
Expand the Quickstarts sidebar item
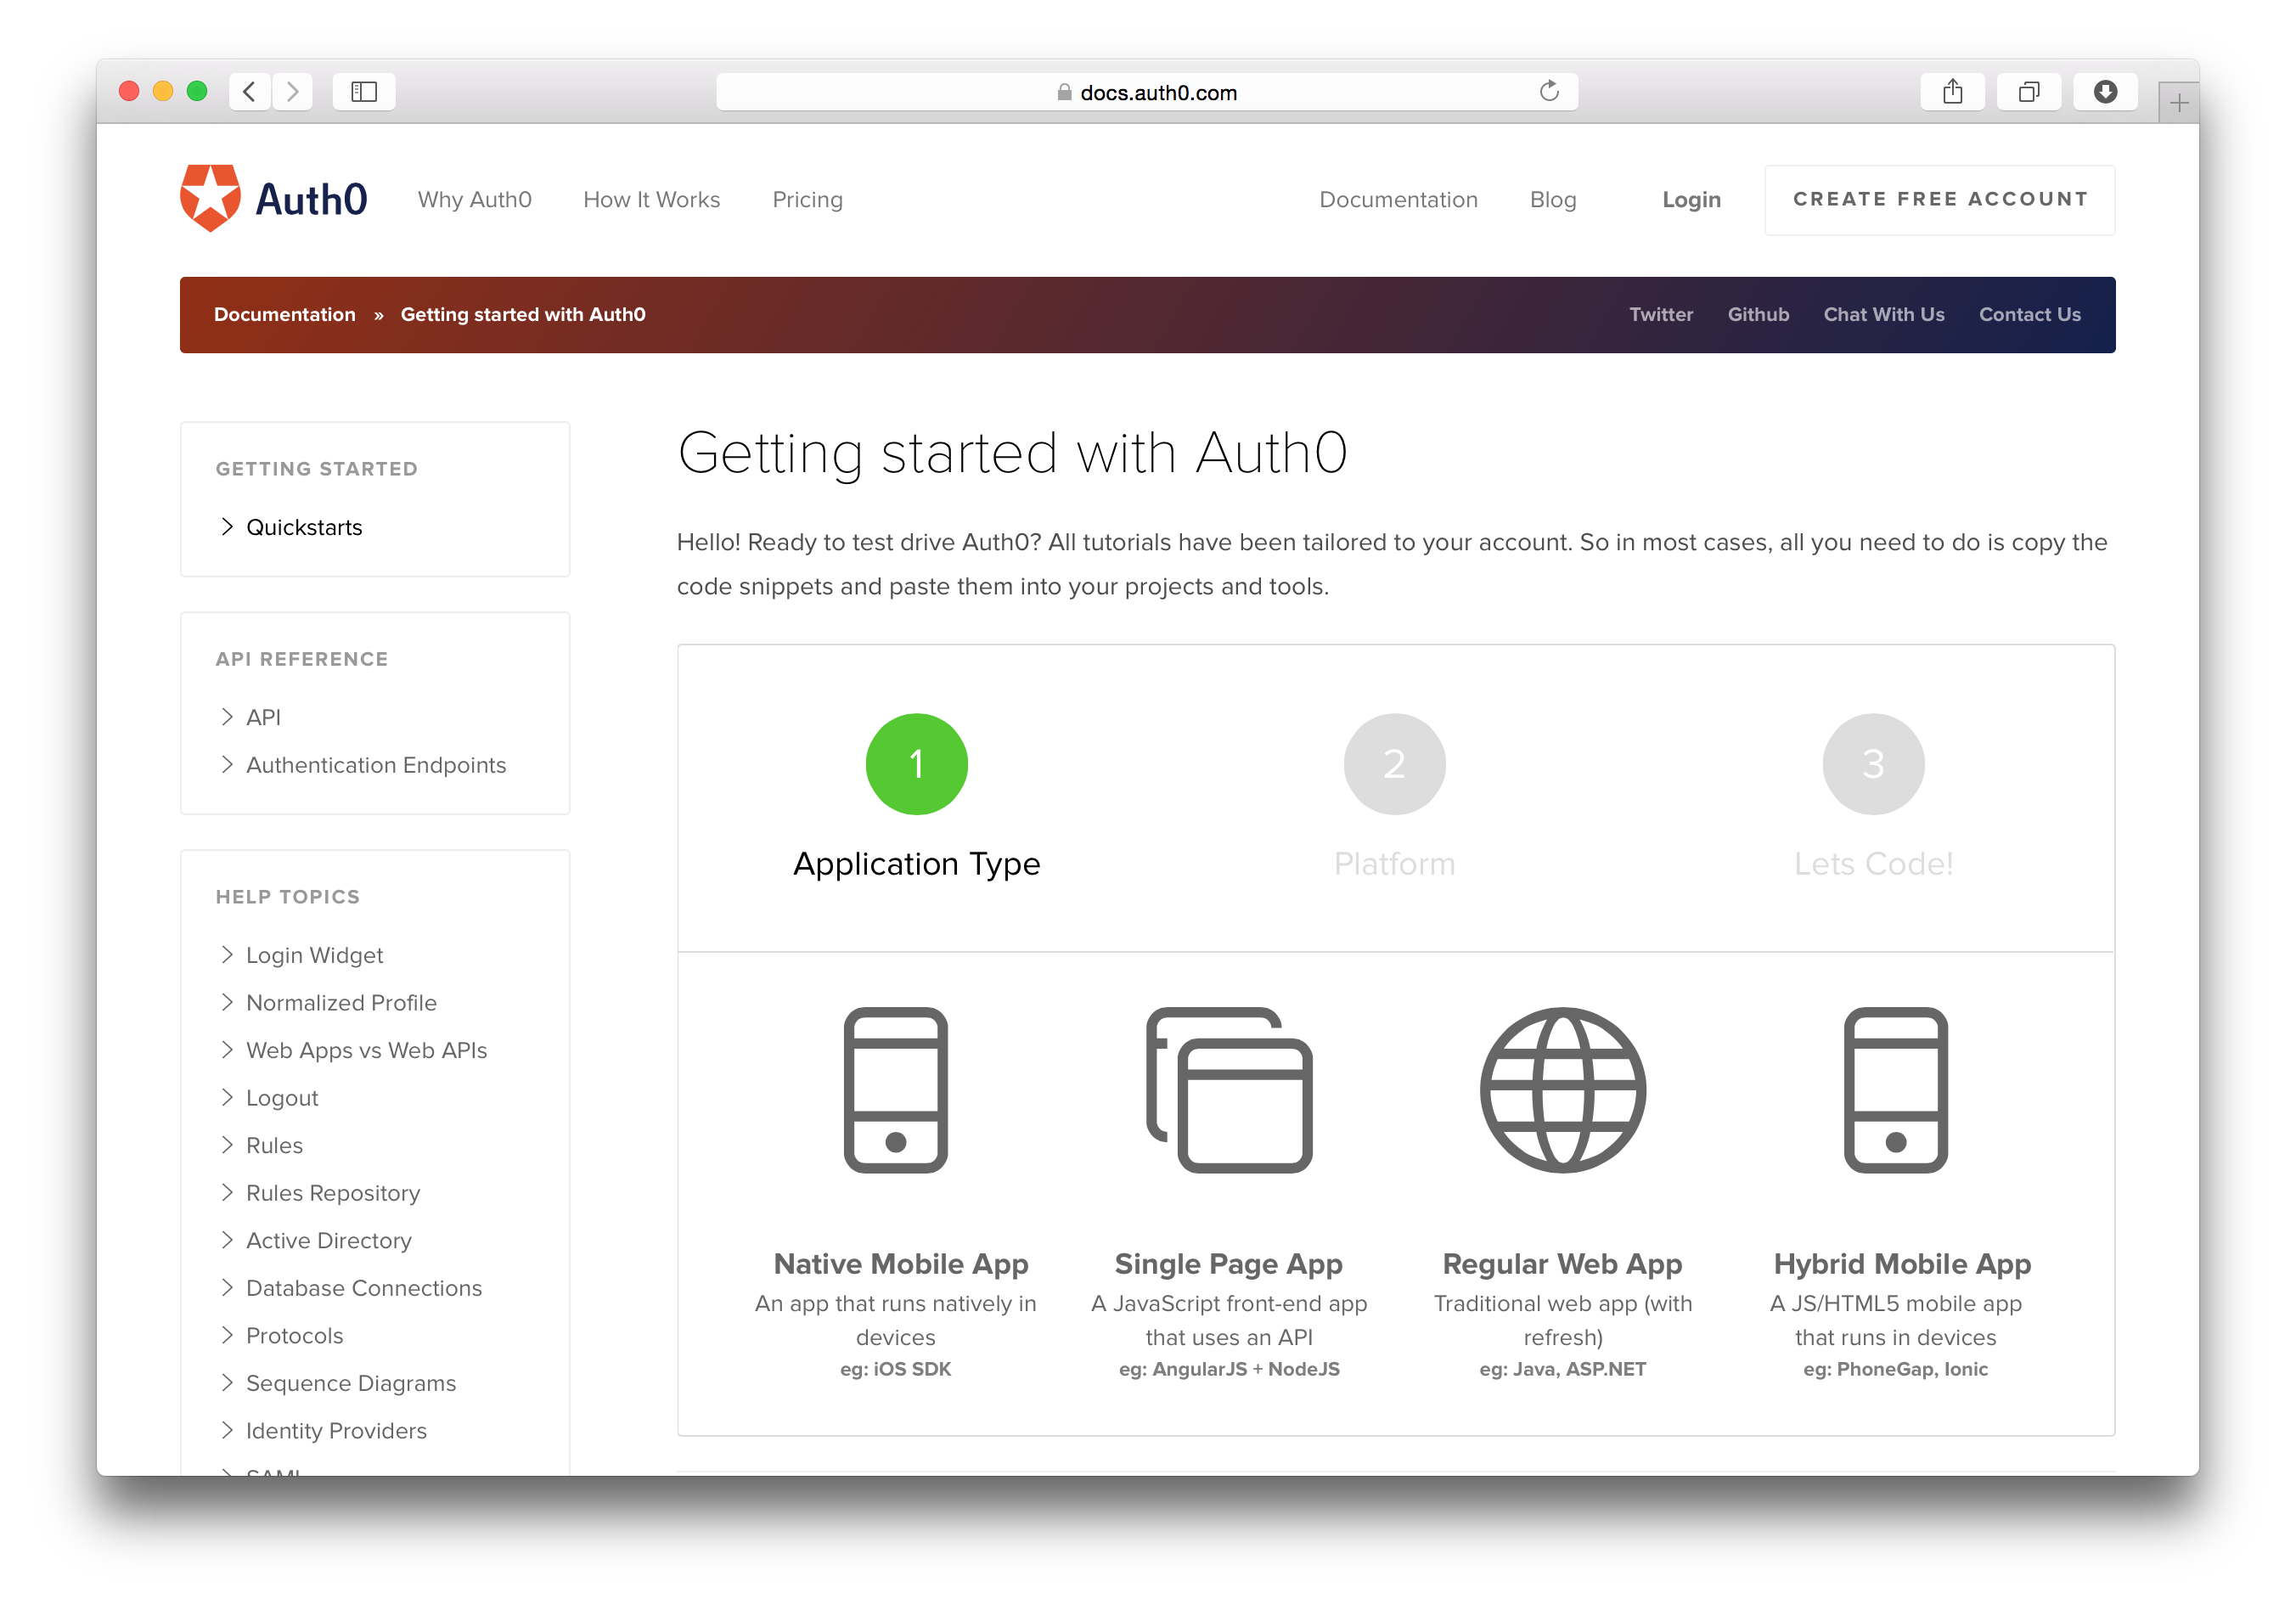[x=304, y=527]
